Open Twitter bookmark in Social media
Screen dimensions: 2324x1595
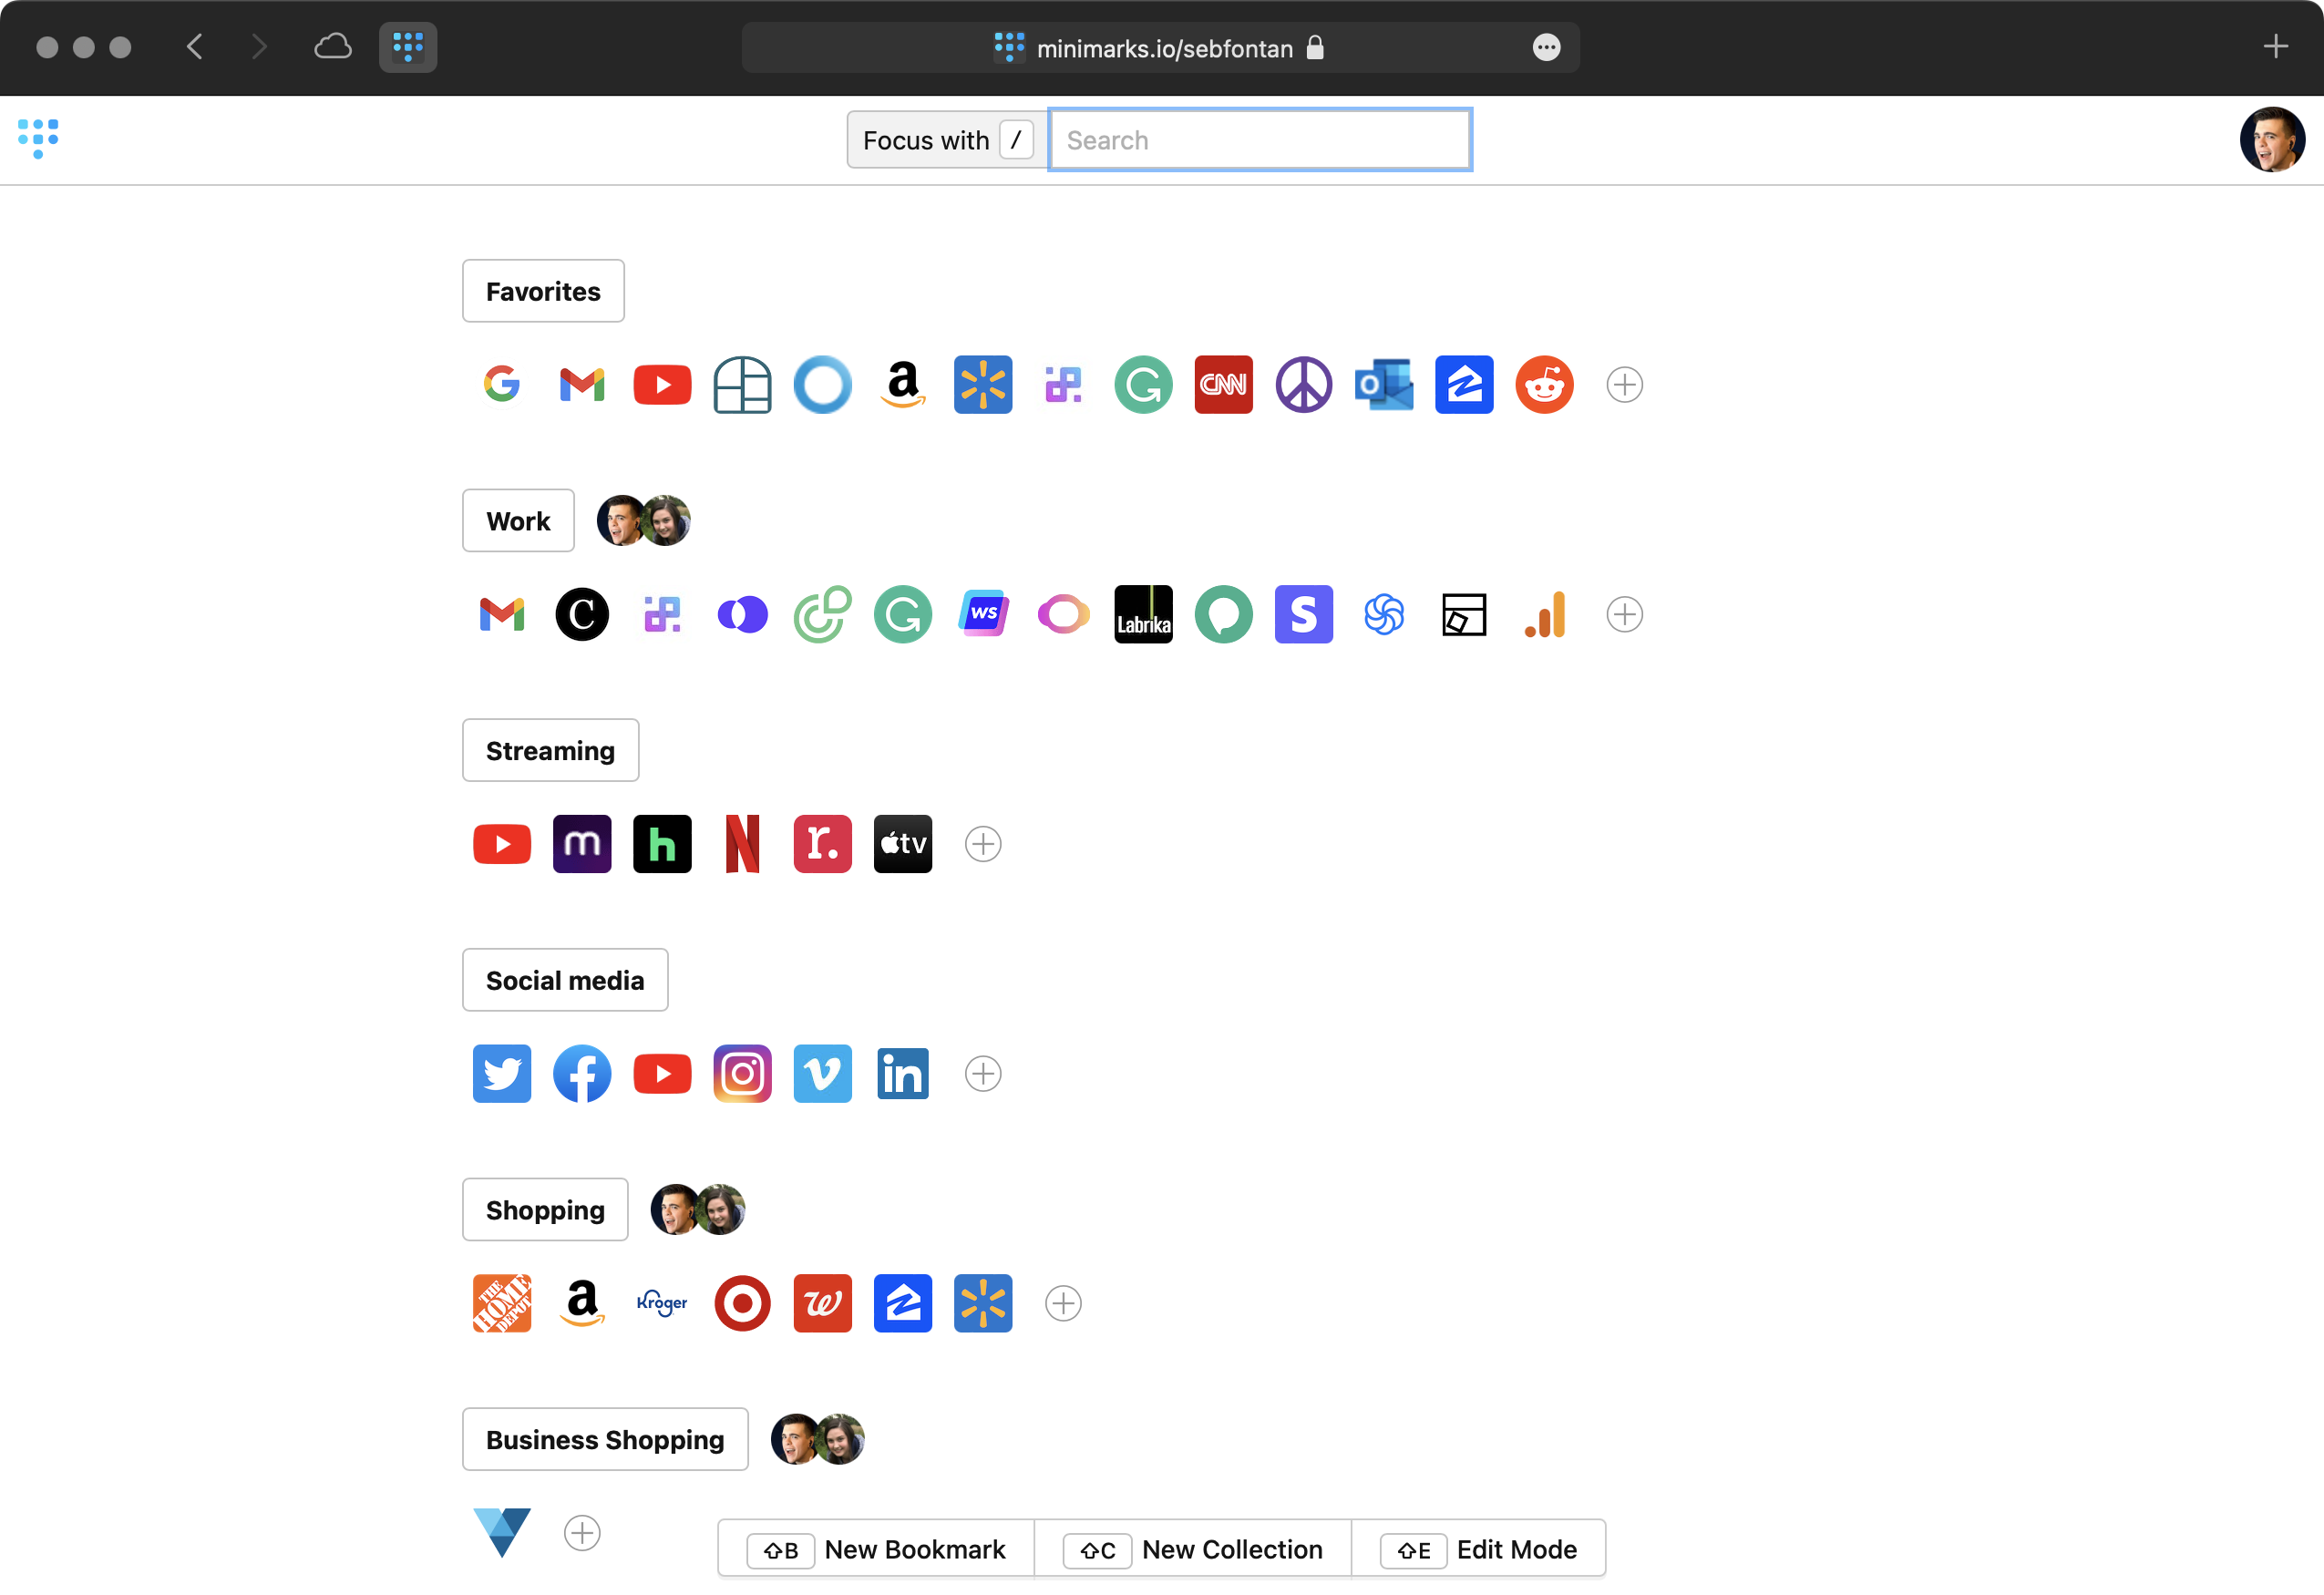coord(502,1075)
